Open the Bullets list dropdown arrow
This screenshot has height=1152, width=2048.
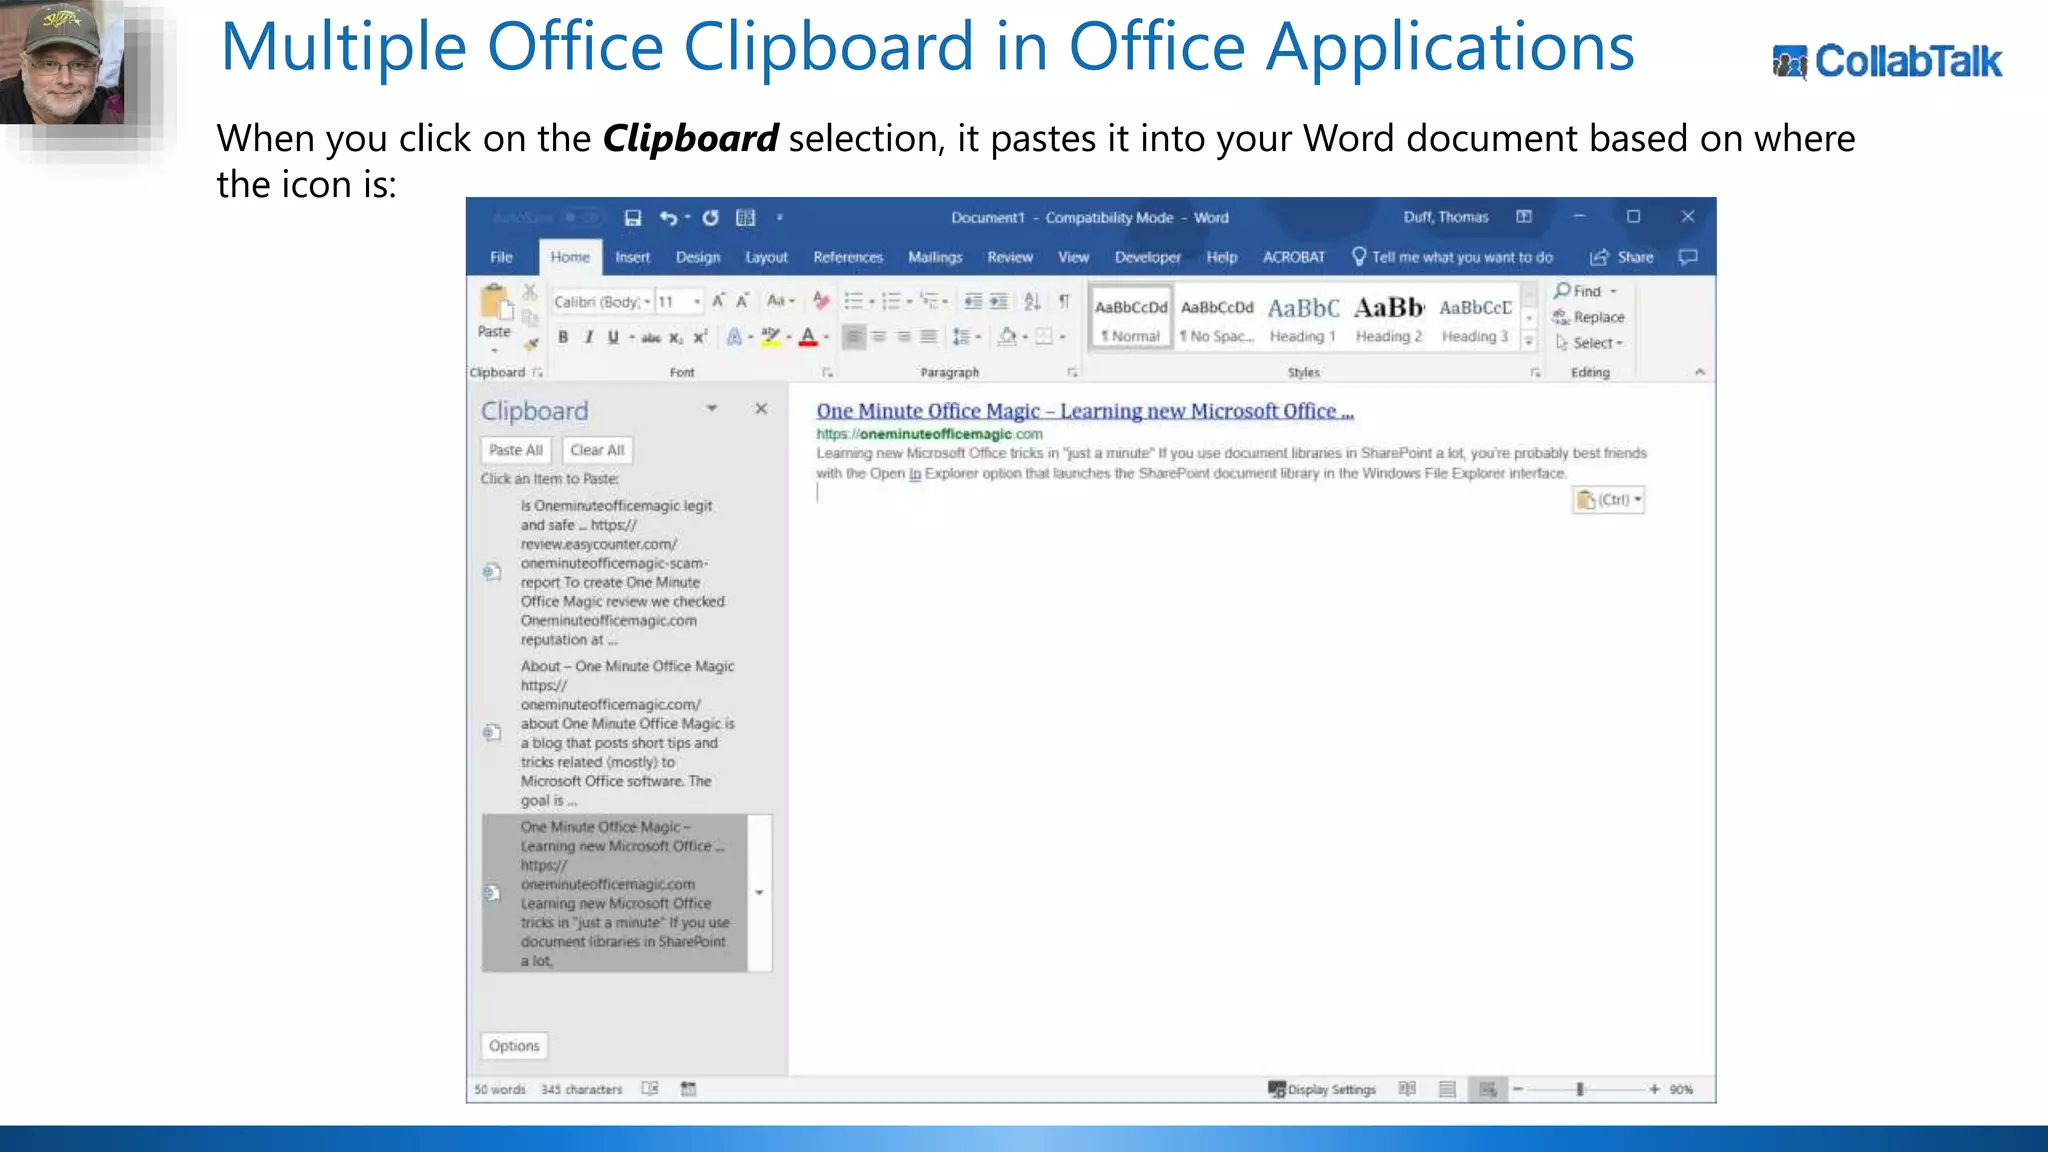pos(871,302)
